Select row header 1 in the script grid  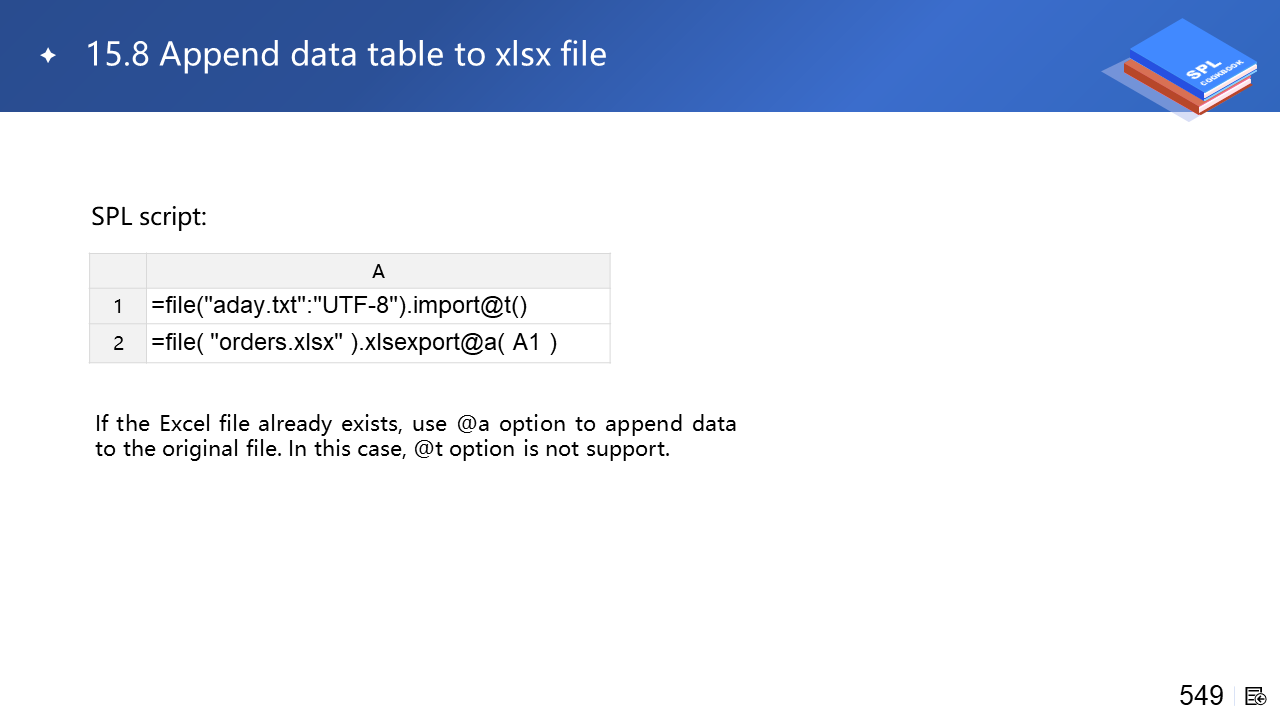tap(118, 306)
